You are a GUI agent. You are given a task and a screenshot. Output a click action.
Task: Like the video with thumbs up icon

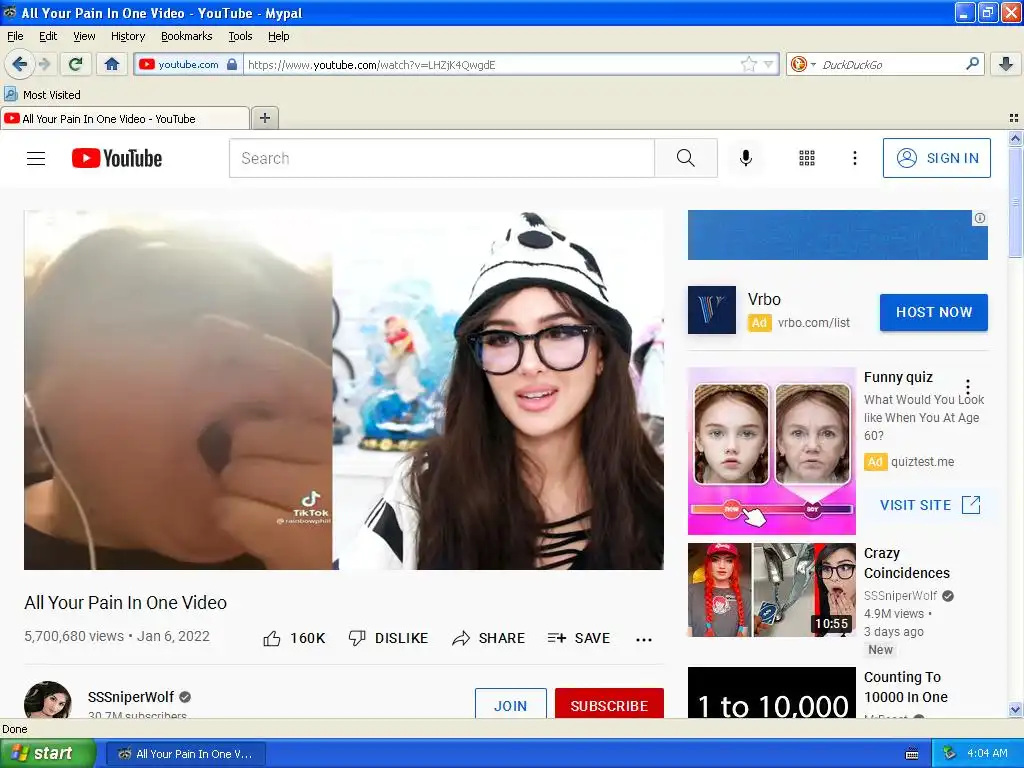pyautogui.click(x=272, y=639)
